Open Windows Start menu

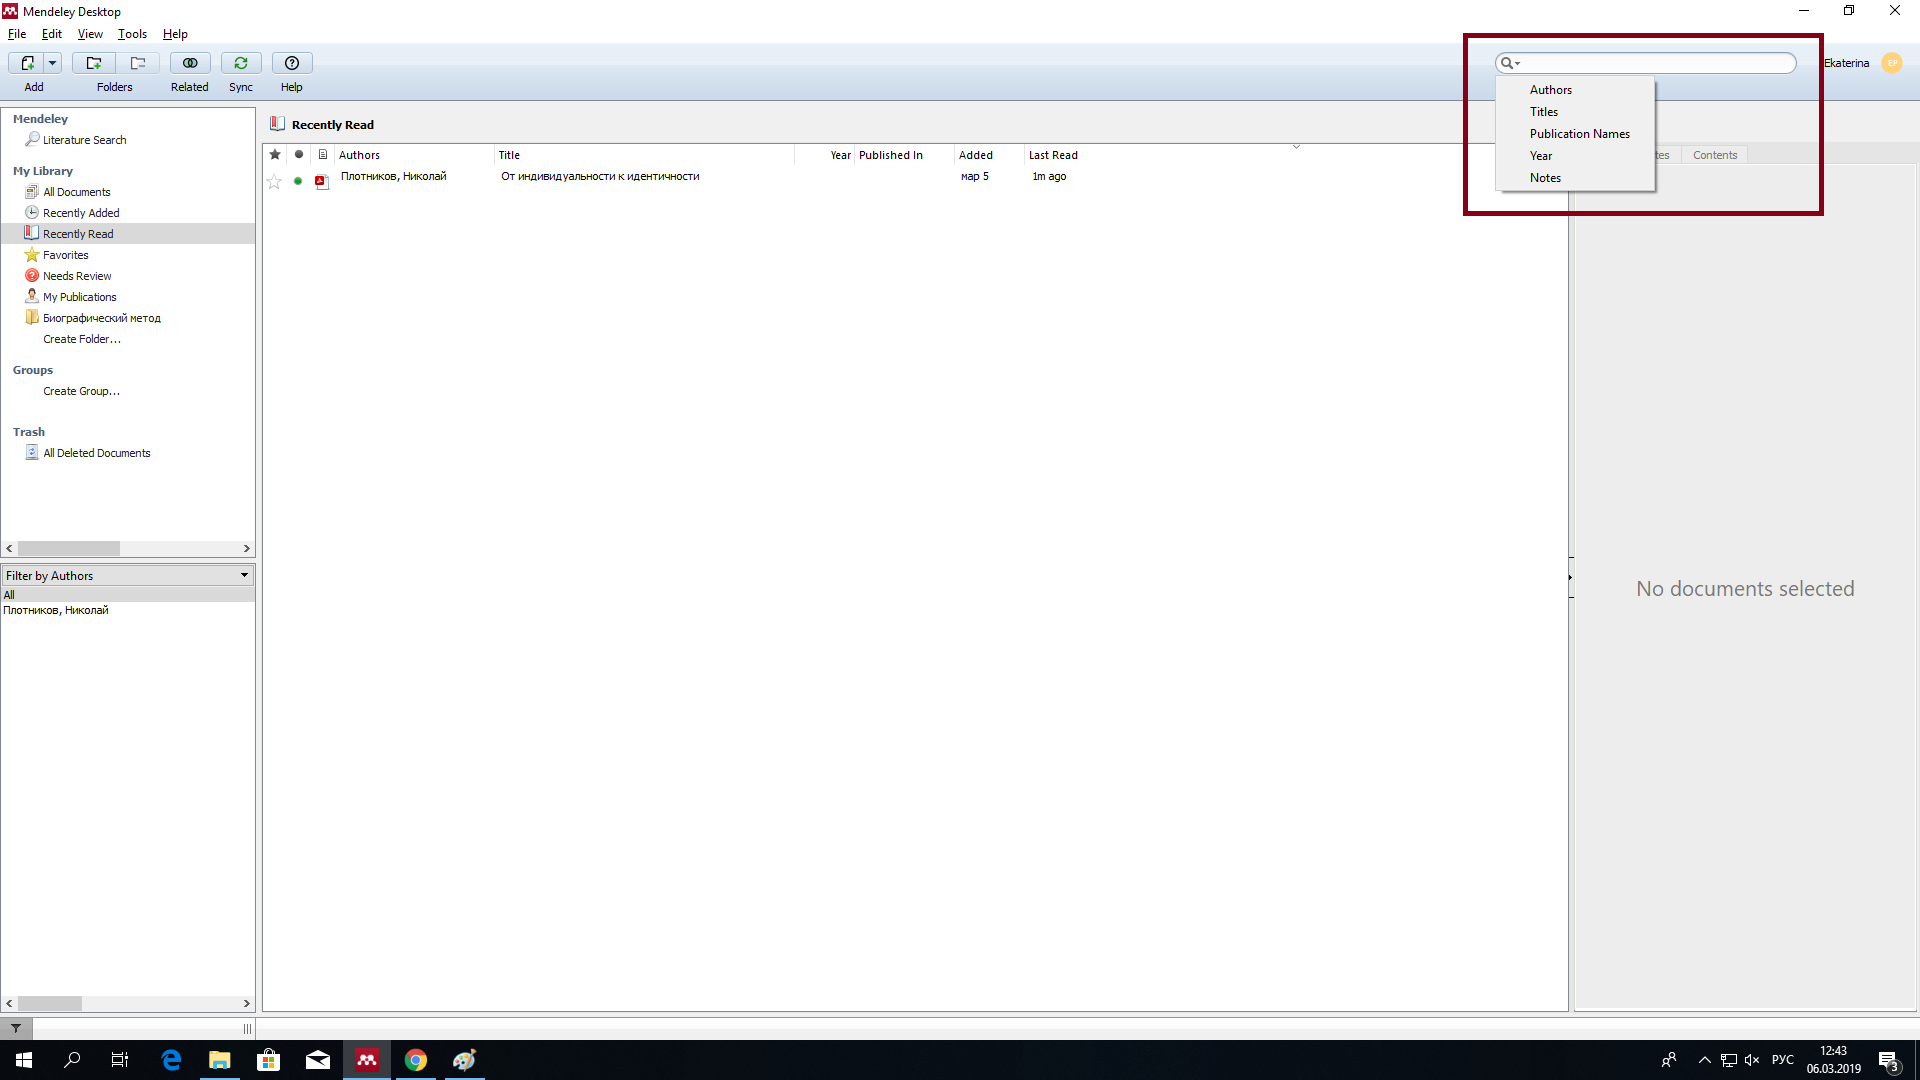pyautogui.click(x=24, y=1060)
